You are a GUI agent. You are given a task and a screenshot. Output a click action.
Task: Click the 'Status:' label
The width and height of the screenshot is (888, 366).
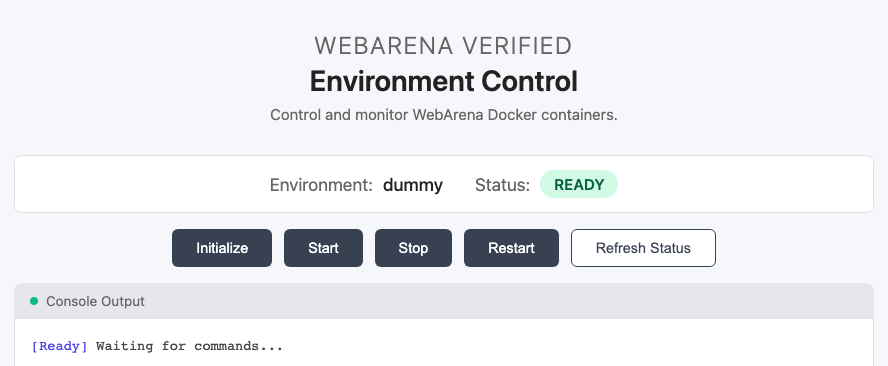click(502, 185)
